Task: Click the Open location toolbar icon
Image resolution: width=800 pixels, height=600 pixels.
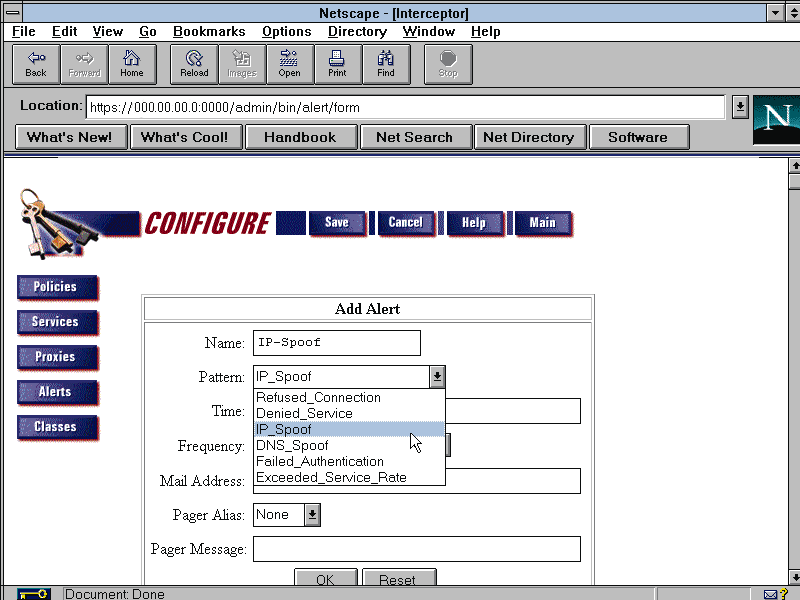Action: [289, 64]
